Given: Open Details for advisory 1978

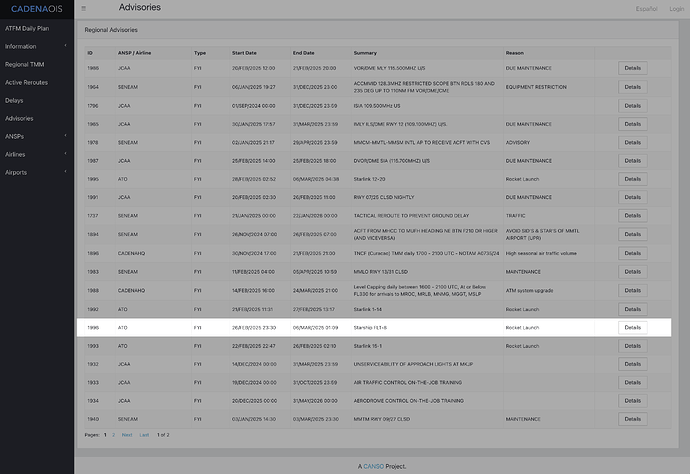Looking at the screenshot, I should click(x=632, y=143).
